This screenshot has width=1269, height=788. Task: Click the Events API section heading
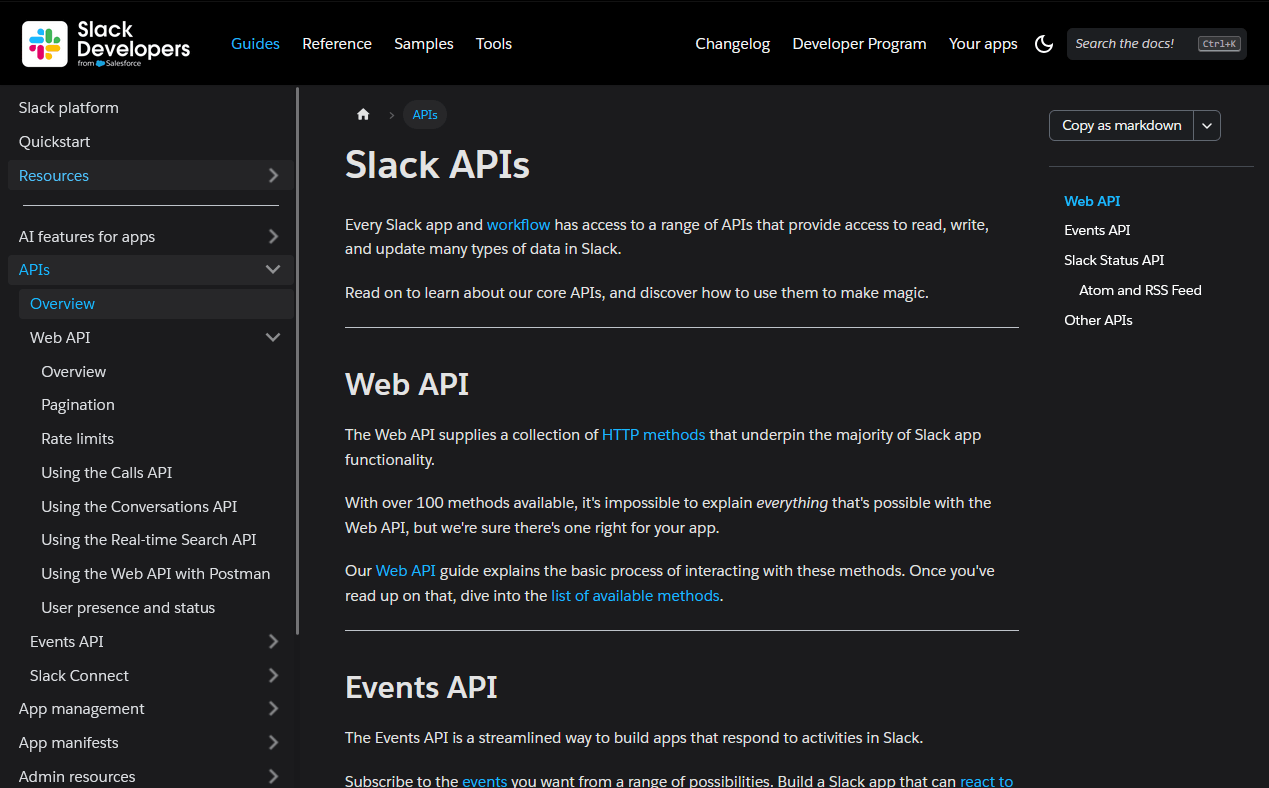click(x=421, y=687)
